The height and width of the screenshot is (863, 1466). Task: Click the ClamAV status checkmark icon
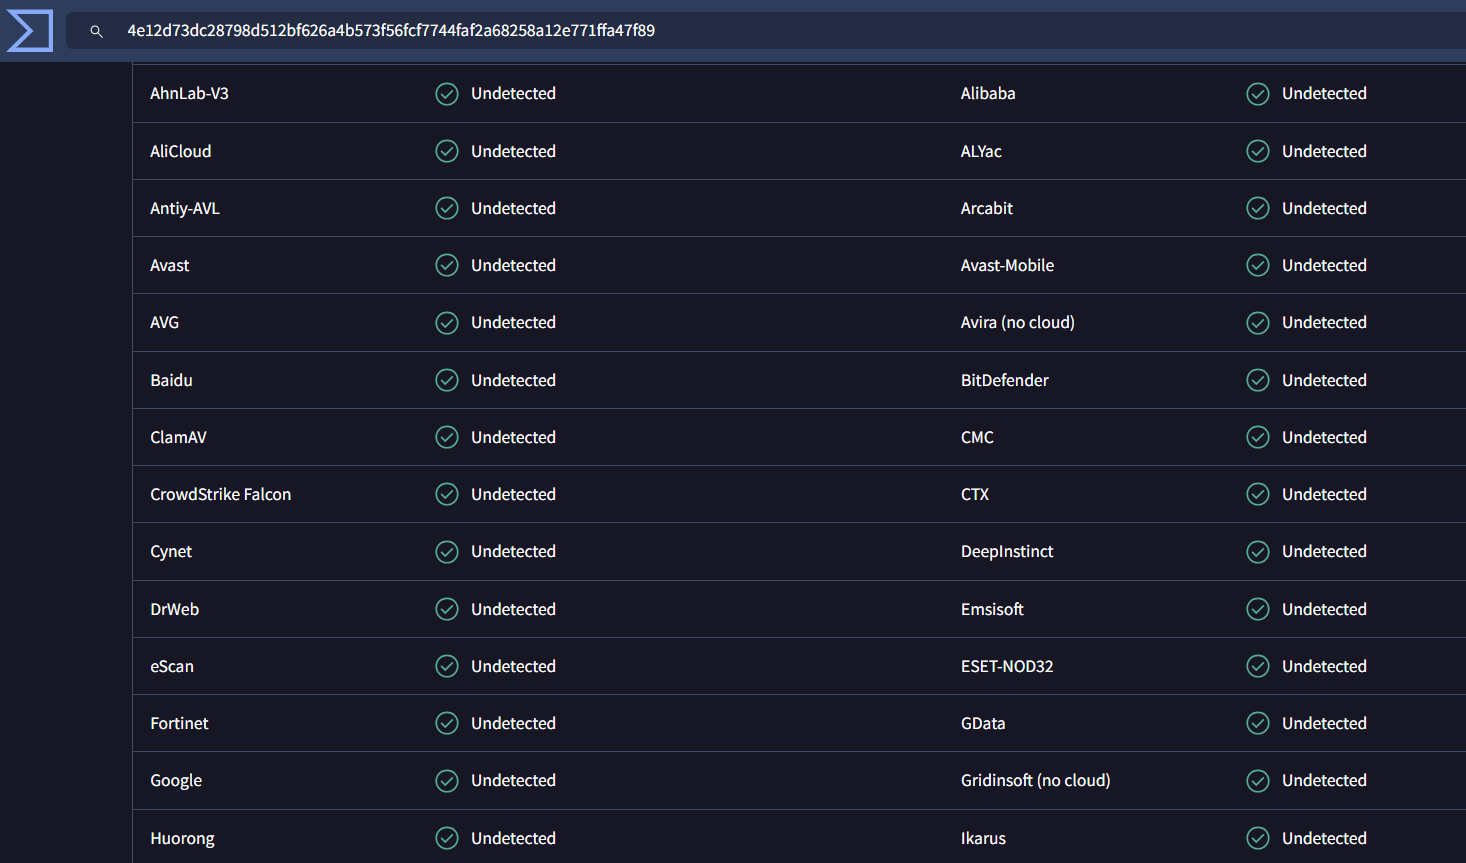(447, 438)
